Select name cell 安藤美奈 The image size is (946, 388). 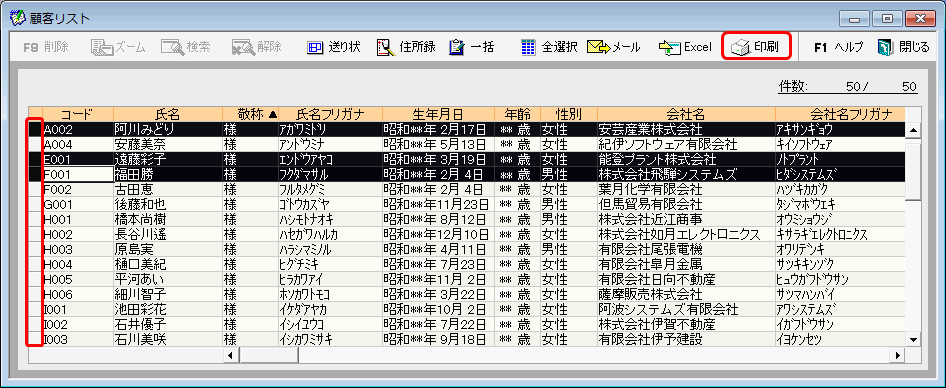(x=168, y=144)
